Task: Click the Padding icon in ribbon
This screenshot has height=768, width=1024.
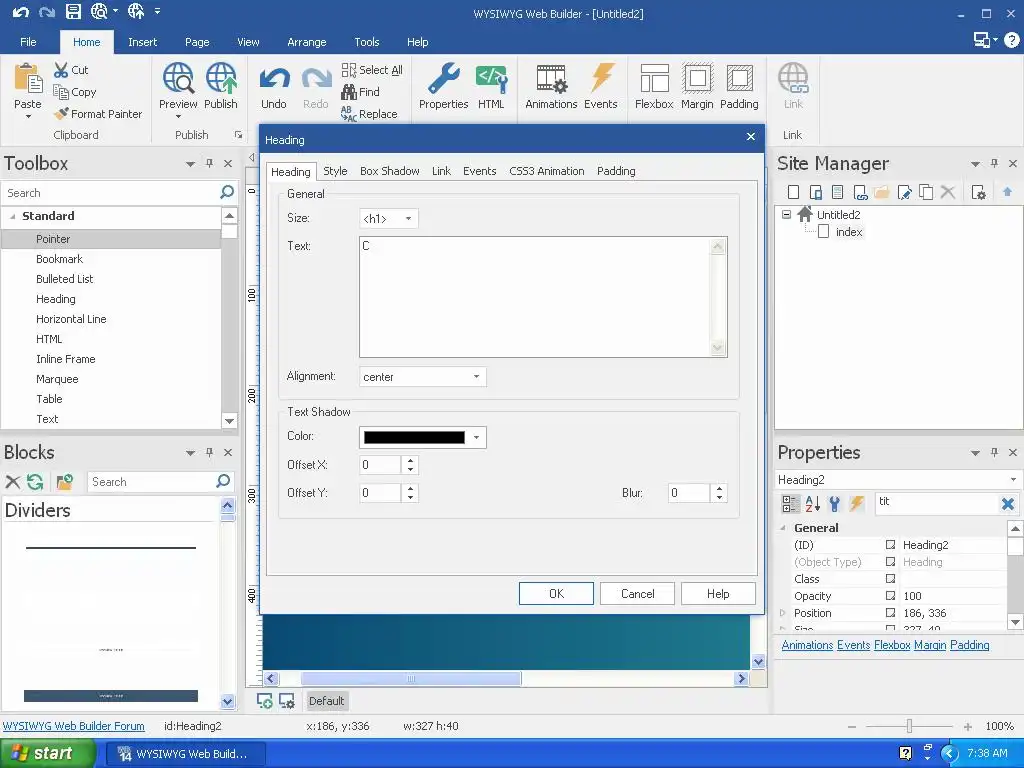Action: [x=739, y=78]
